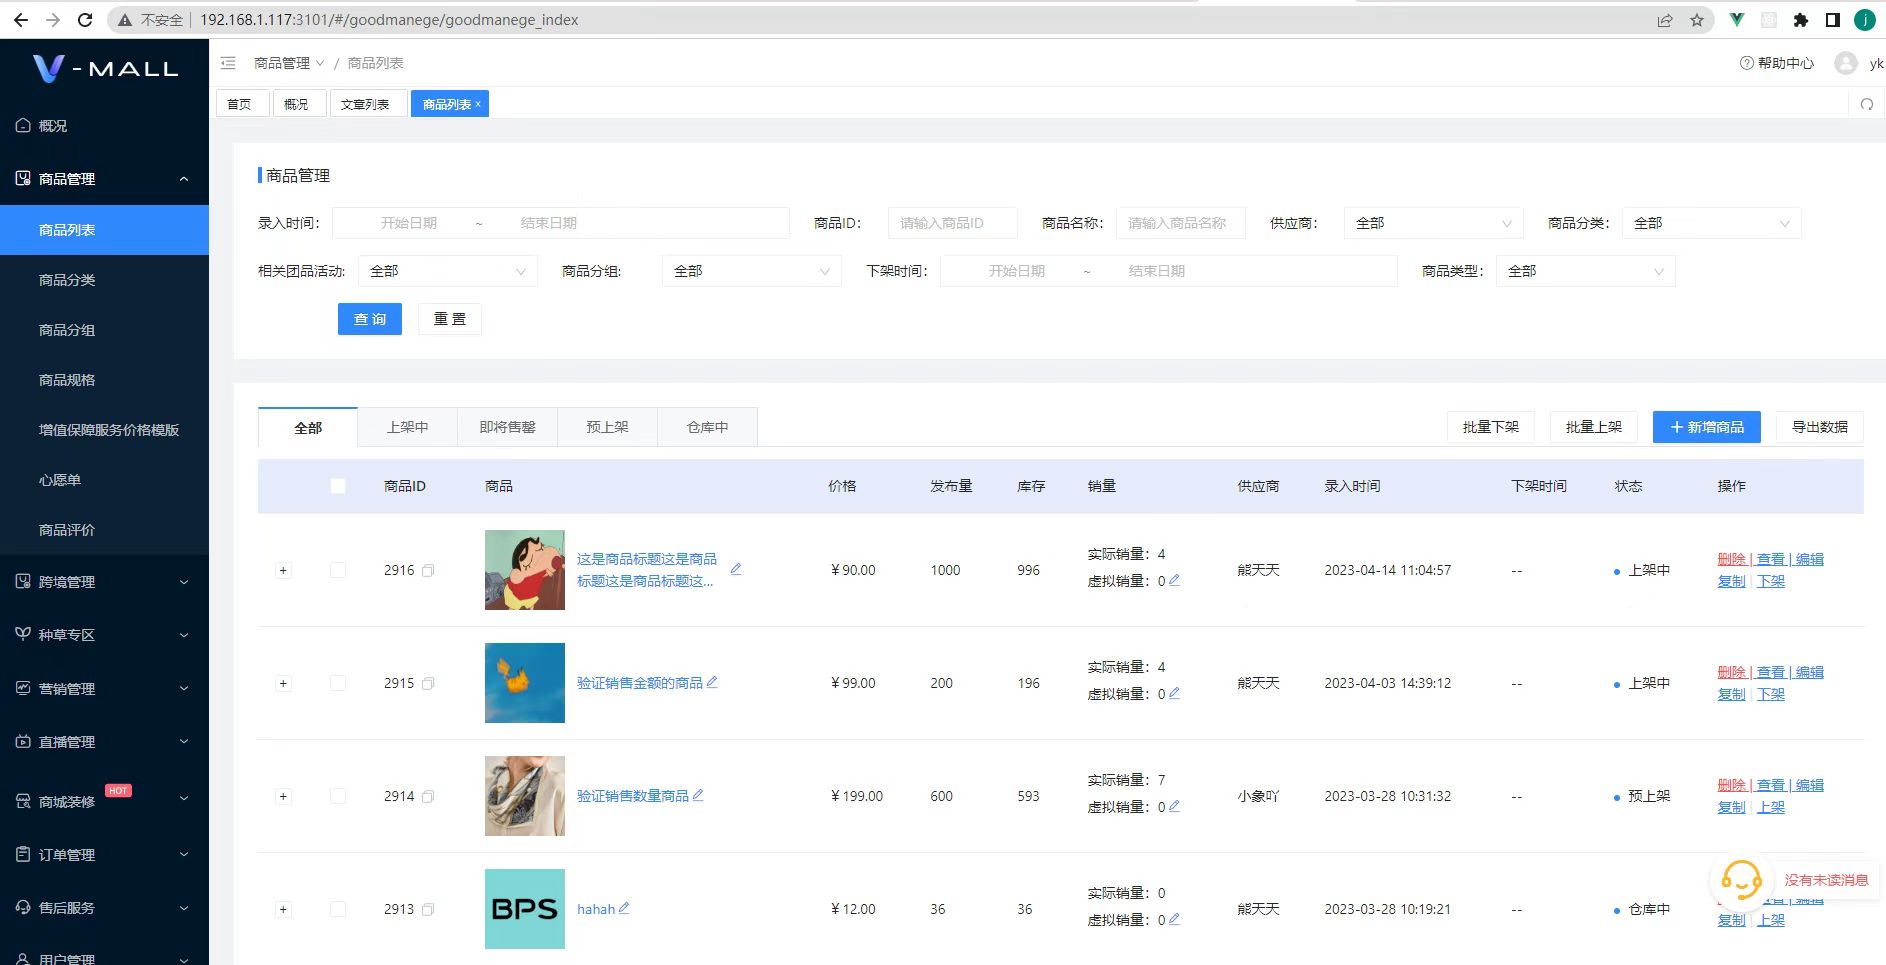The height and width of the screenshot is (965, 1886).
Task: Edit virtual sales pencil for product 2914
Action: tap(1175, 806)
